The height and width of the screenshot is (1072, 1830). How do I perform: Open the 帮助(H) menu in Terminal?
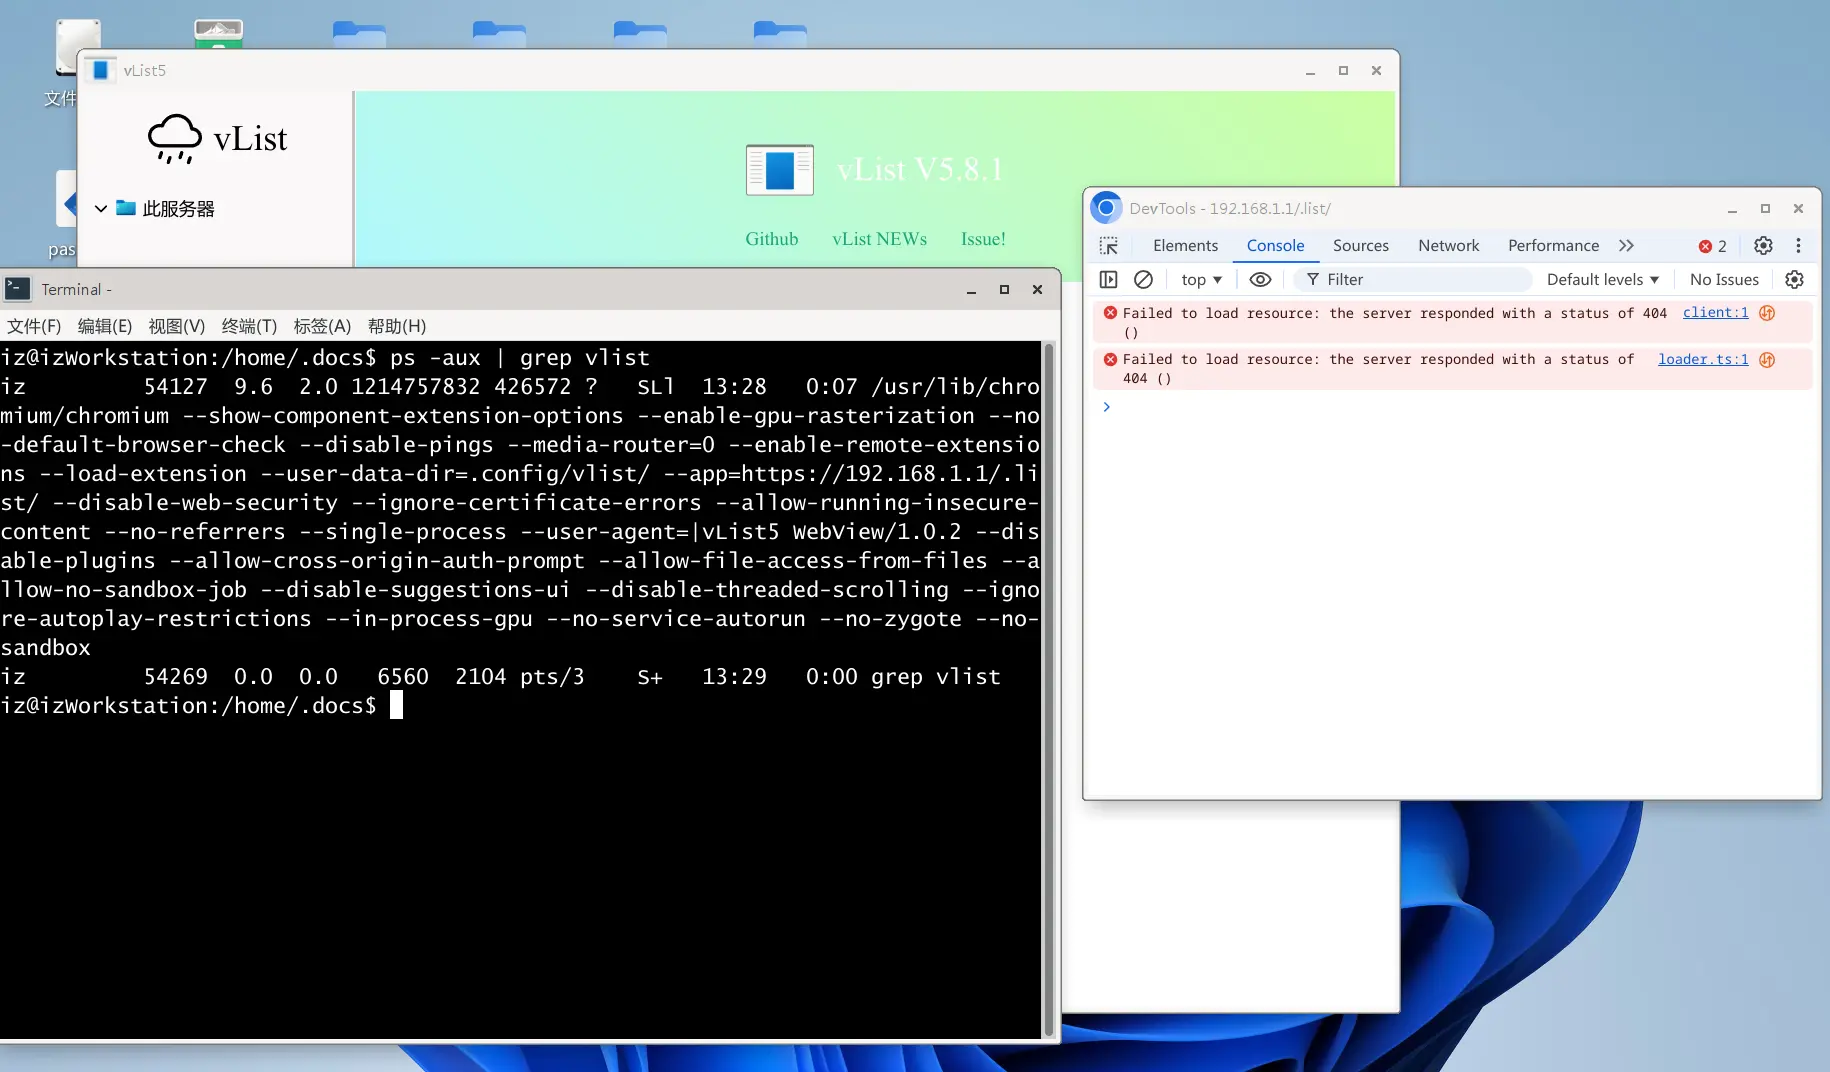[x=397, y=326]
